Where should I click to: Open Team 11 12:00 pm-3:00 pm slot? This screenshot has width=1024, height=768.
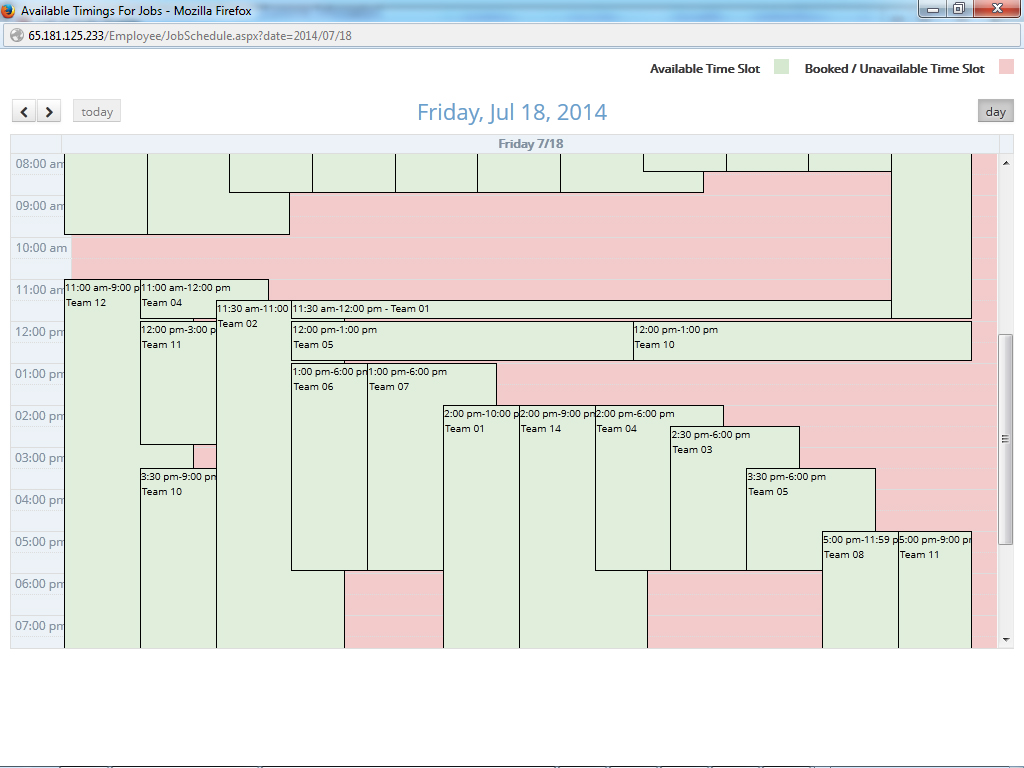[x=178, y=383]
